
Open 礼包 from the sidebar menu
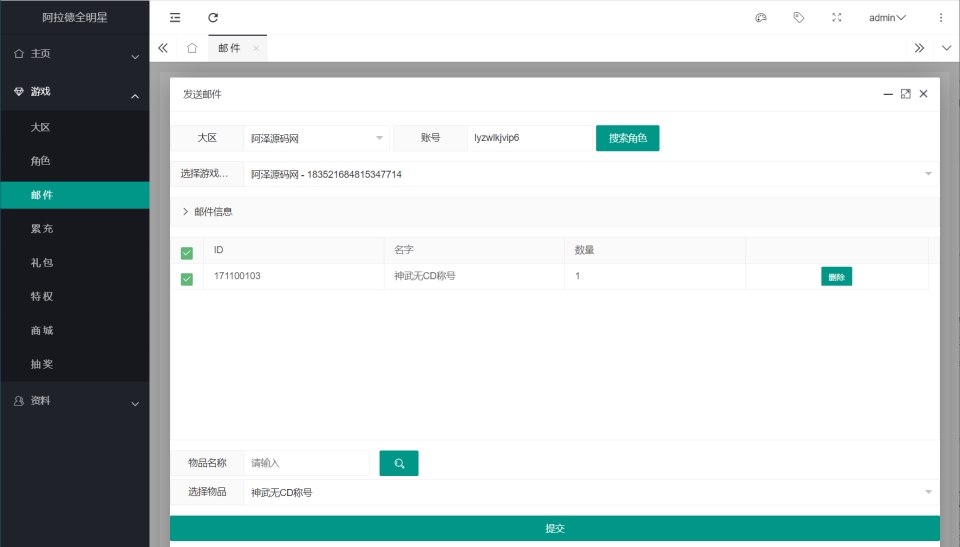42,263
